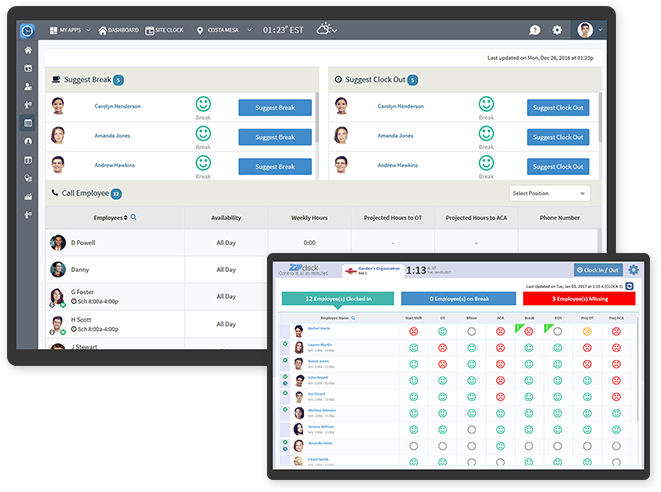Click the coffee cup icon beside Suggest Break
The width and height of the screenshot is (661, 492).
point(56,79)
